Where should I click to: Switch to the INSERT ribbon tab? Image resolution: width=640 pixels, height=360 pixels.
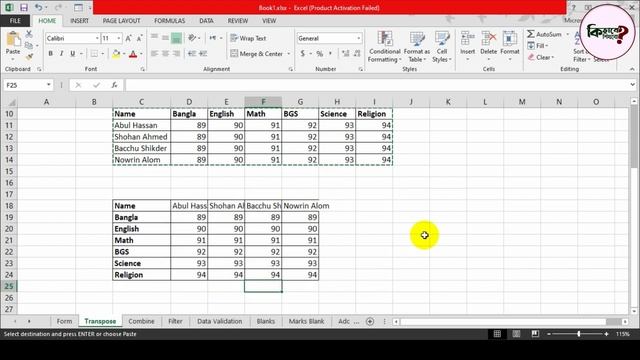pos(79,20)
